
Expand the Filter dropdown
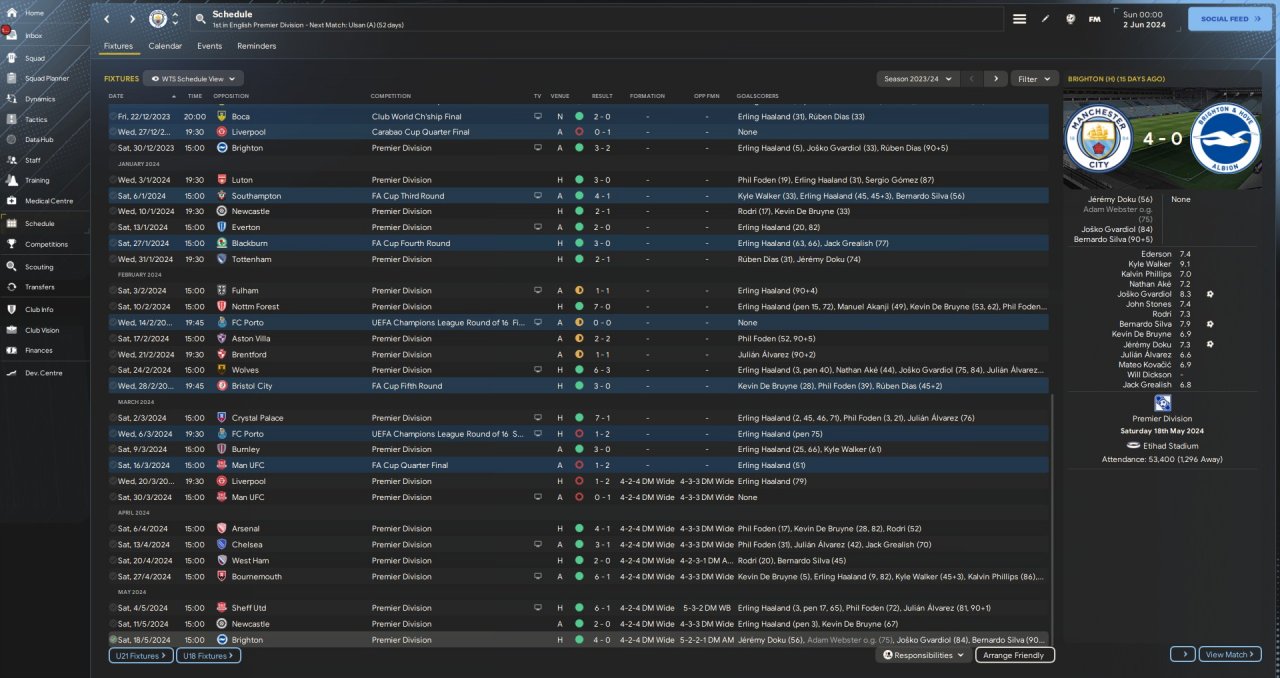pos(1034,78)
